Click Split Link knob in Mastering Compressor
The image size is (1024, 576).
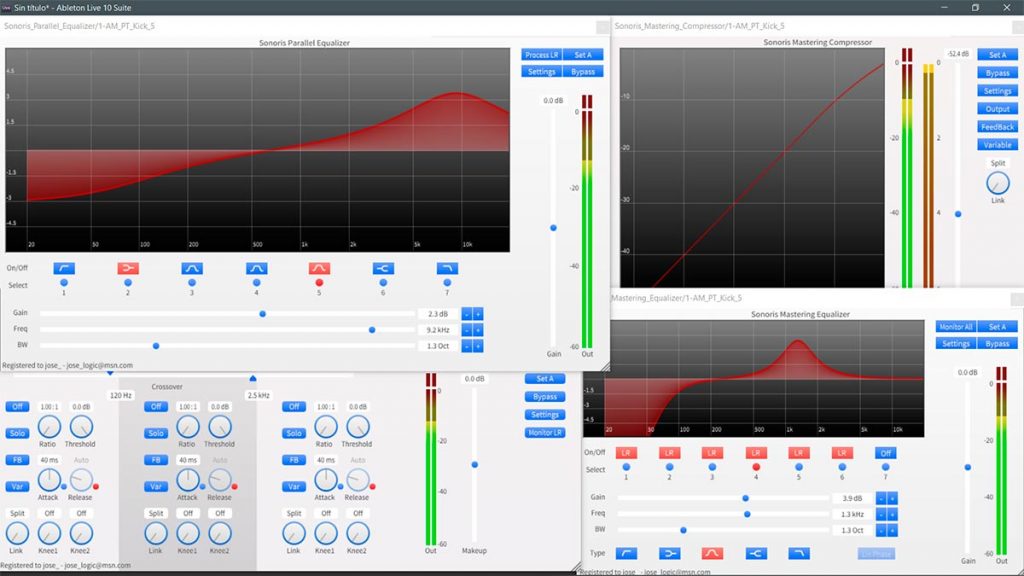(998, 184)
